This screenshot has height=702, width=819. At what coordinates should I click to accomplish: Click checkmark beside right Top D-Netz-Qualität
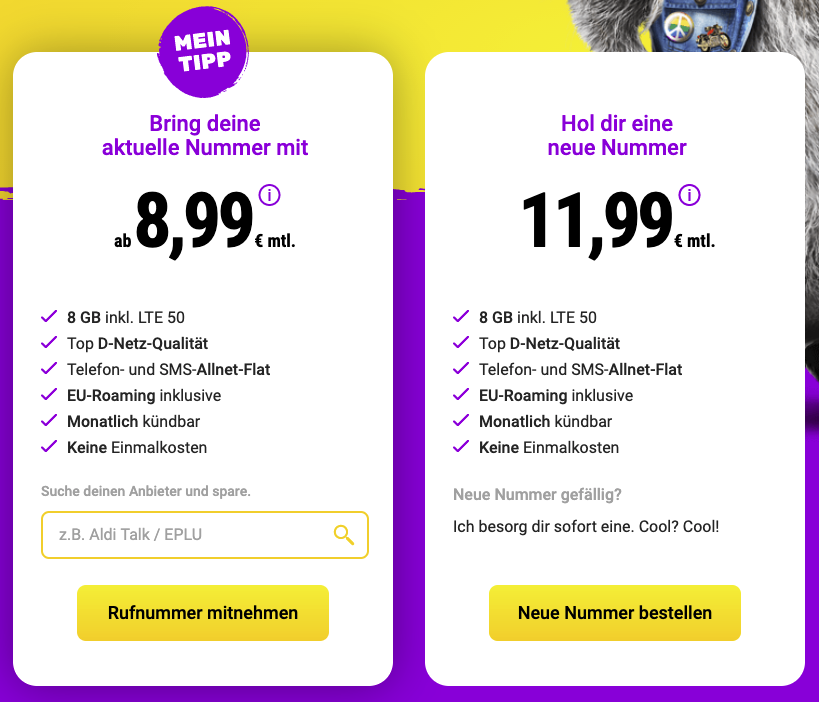pos(461,343)
